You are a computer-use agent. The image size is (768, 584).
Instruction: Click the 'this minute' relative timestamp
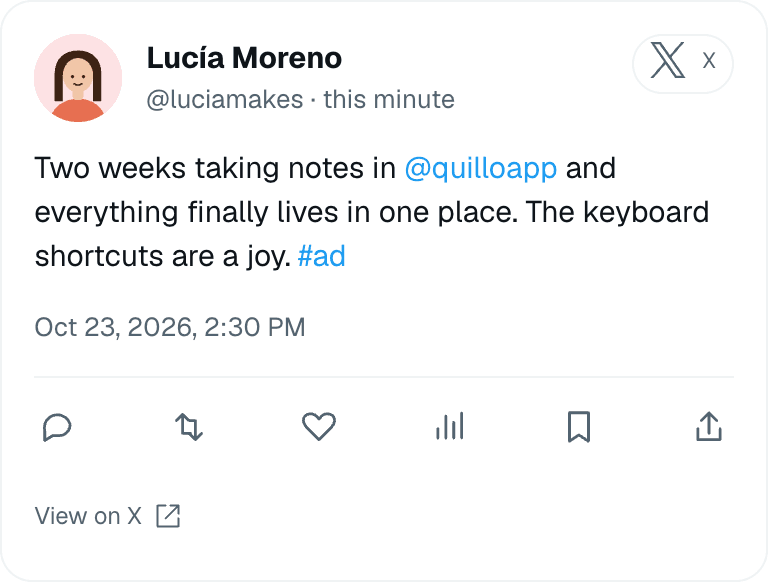pos(389,99)
